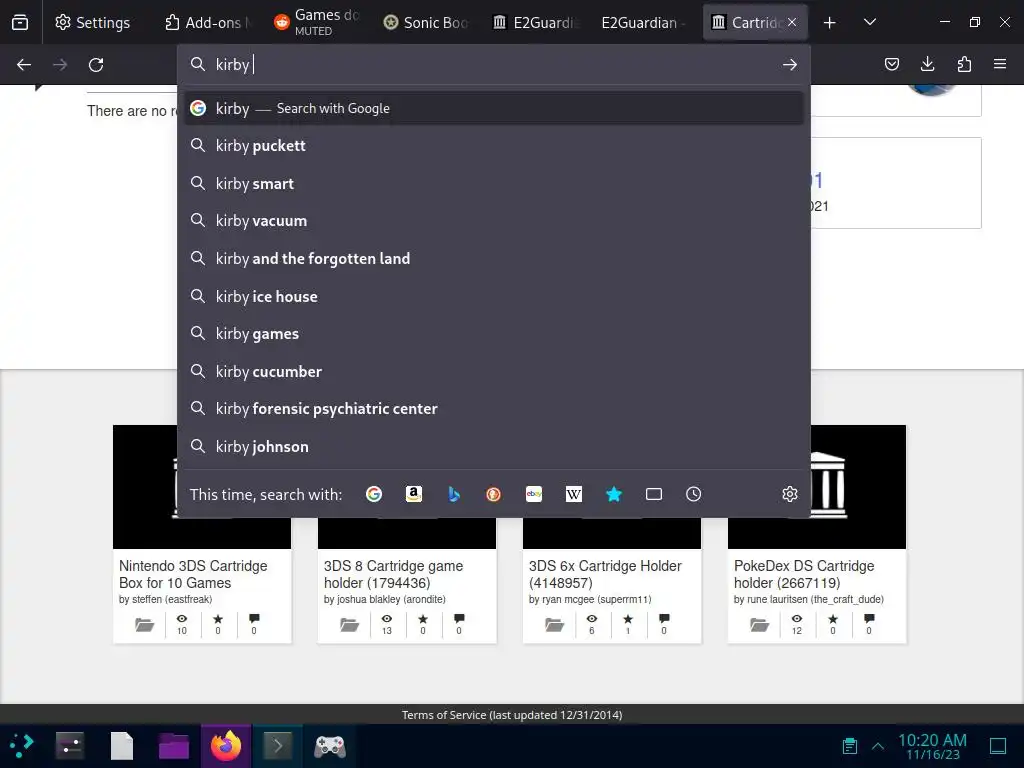Search with DuckDuckGo one-off icon
Image resolution: width=1024 pixels, height=768 pixels.
[494, 494]
